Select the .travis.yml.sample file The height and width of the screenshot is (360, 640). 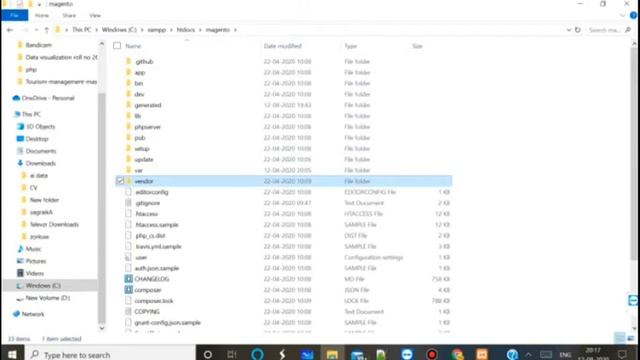click(x=158, y=247)
